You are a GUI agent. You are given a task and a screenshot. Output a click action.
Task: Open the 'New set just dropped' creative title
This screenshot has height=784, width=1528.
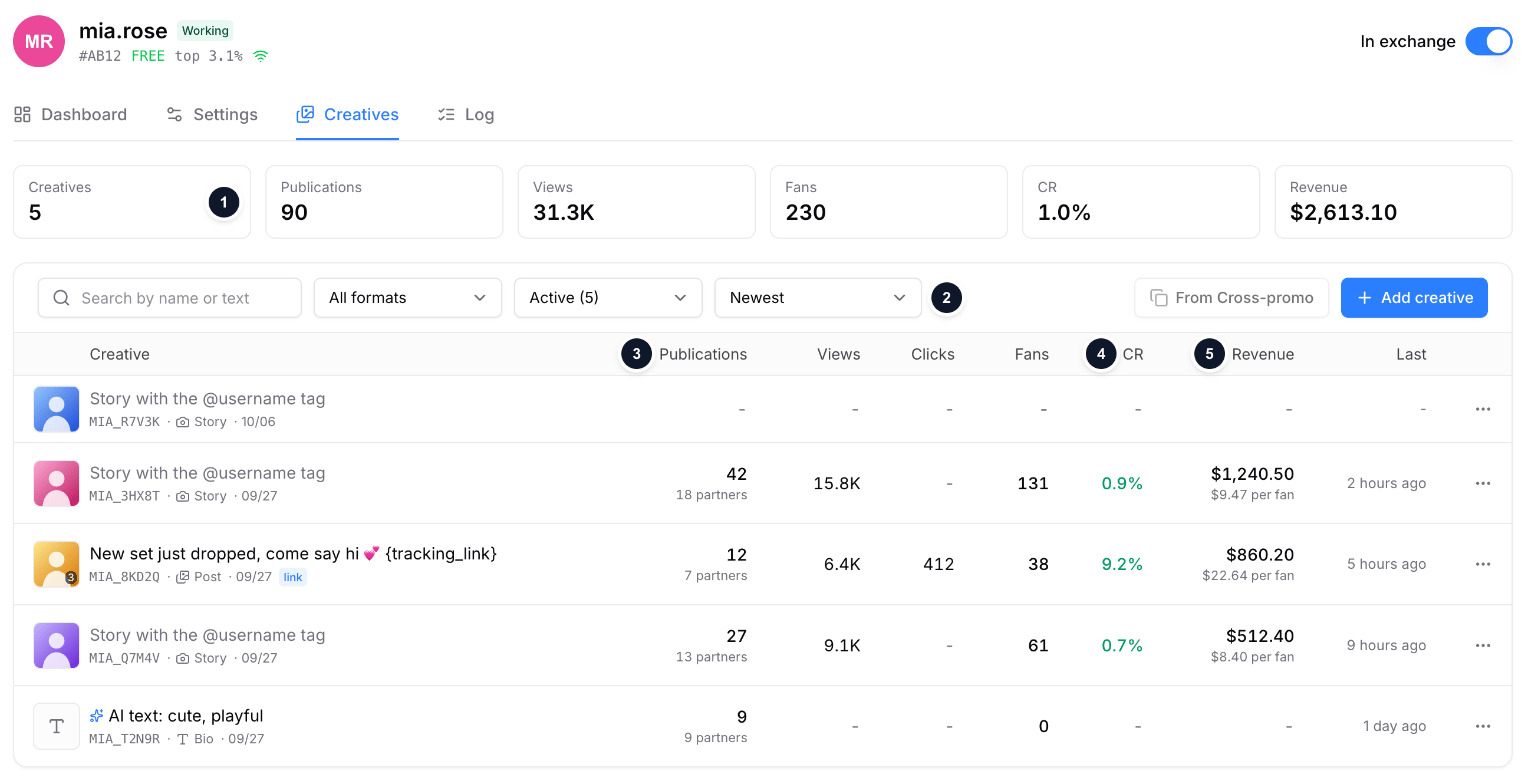[x=293, y=553]
